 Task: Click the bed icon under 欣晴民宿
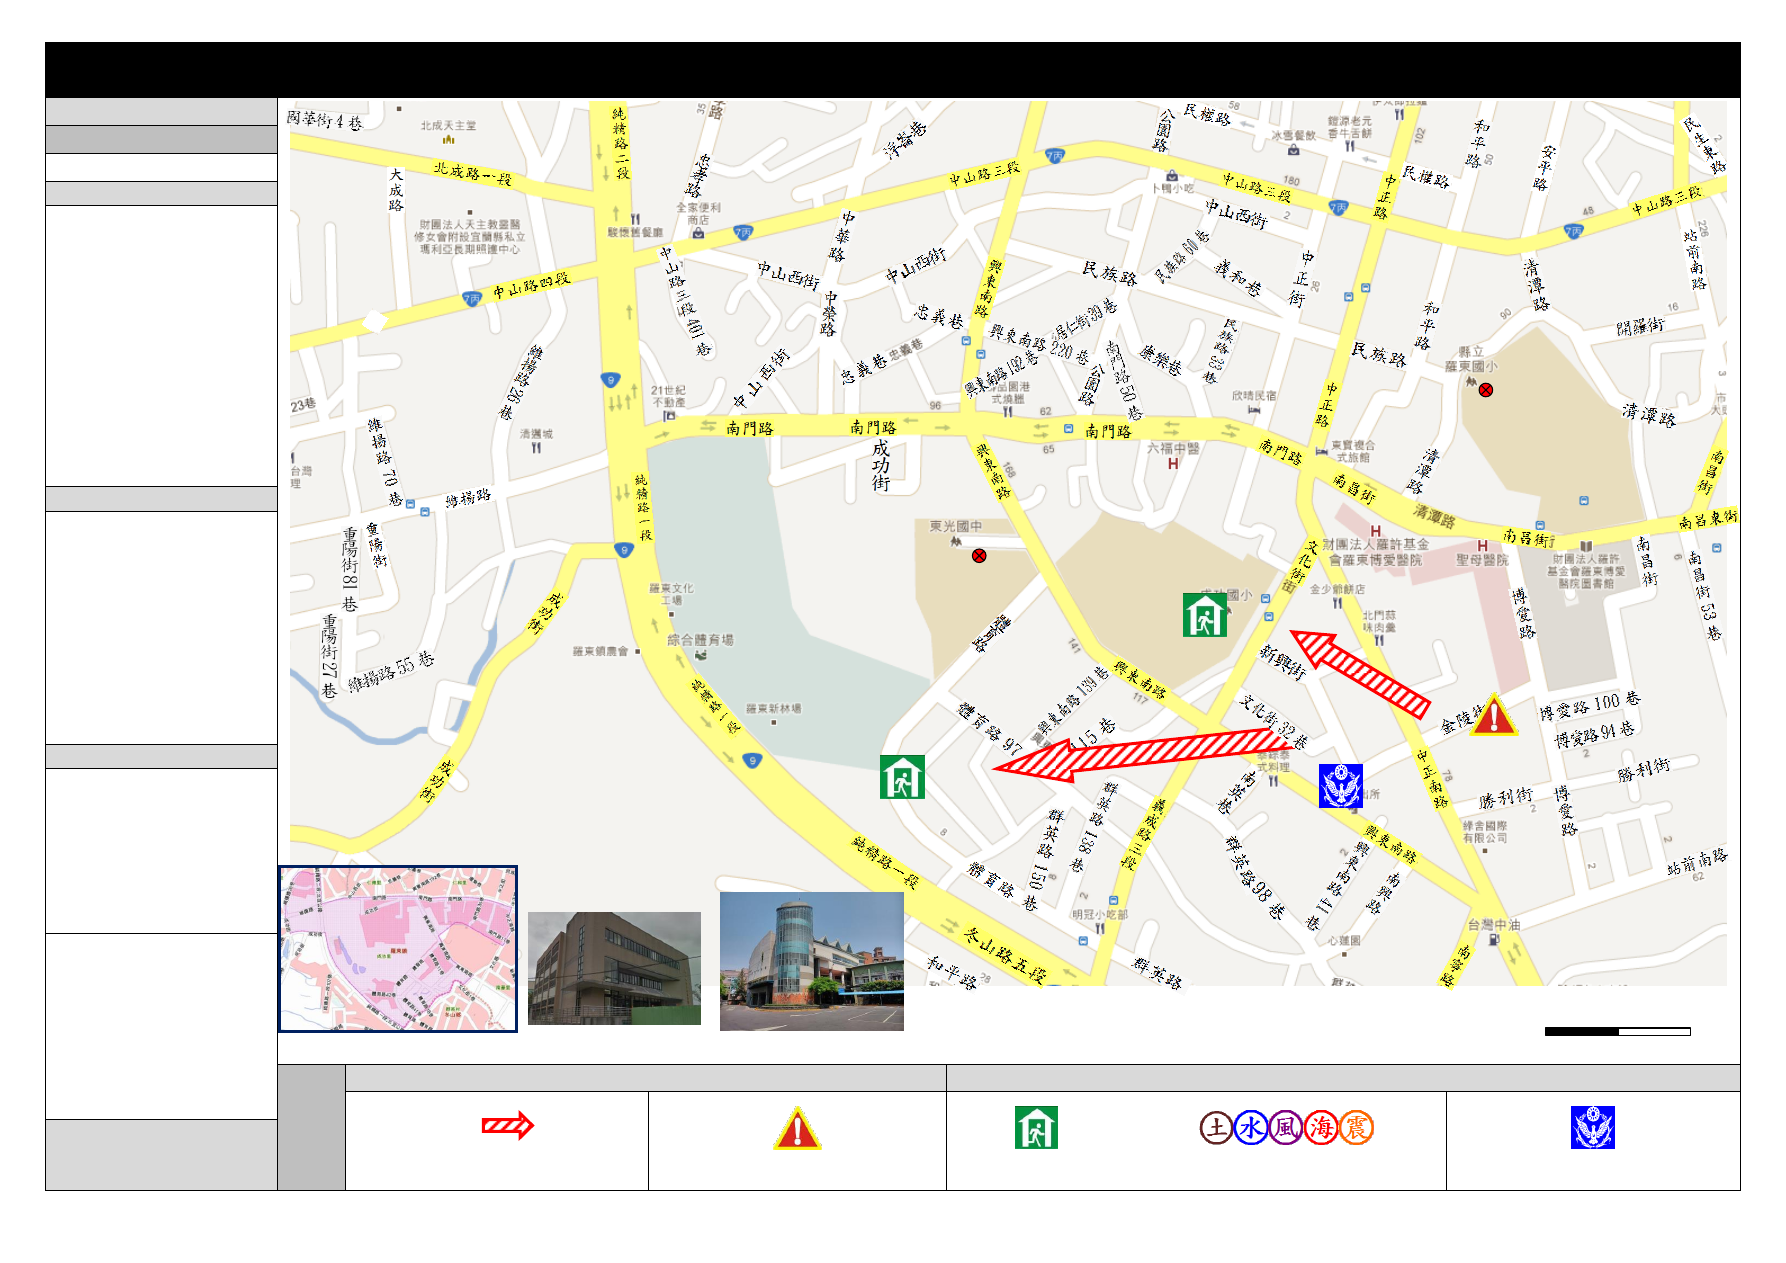click(1253, 410)
